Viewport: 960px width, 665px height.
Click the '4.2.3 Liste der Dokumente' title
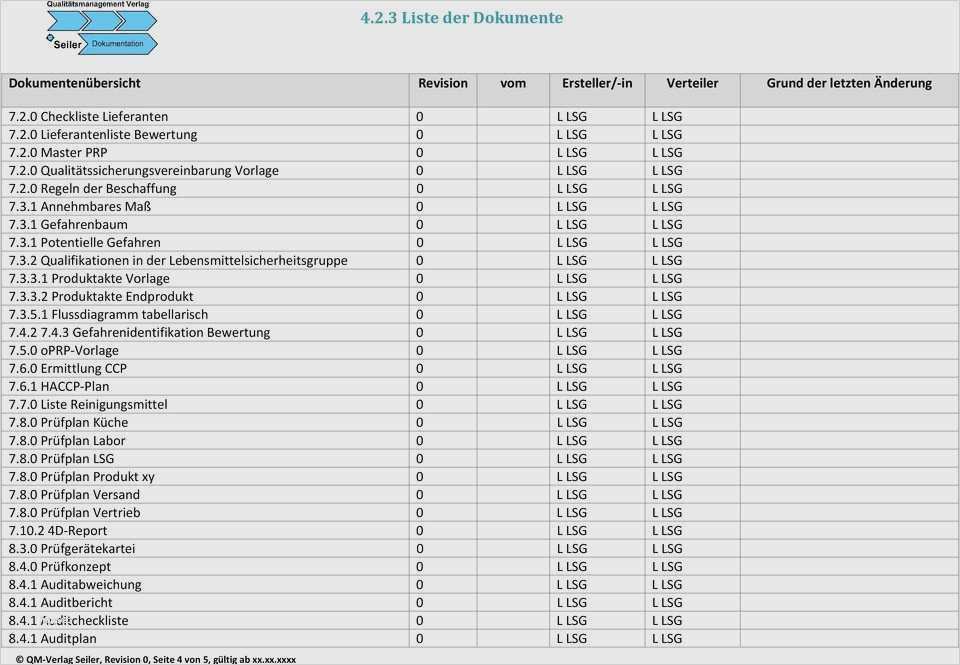coord(461,18)
